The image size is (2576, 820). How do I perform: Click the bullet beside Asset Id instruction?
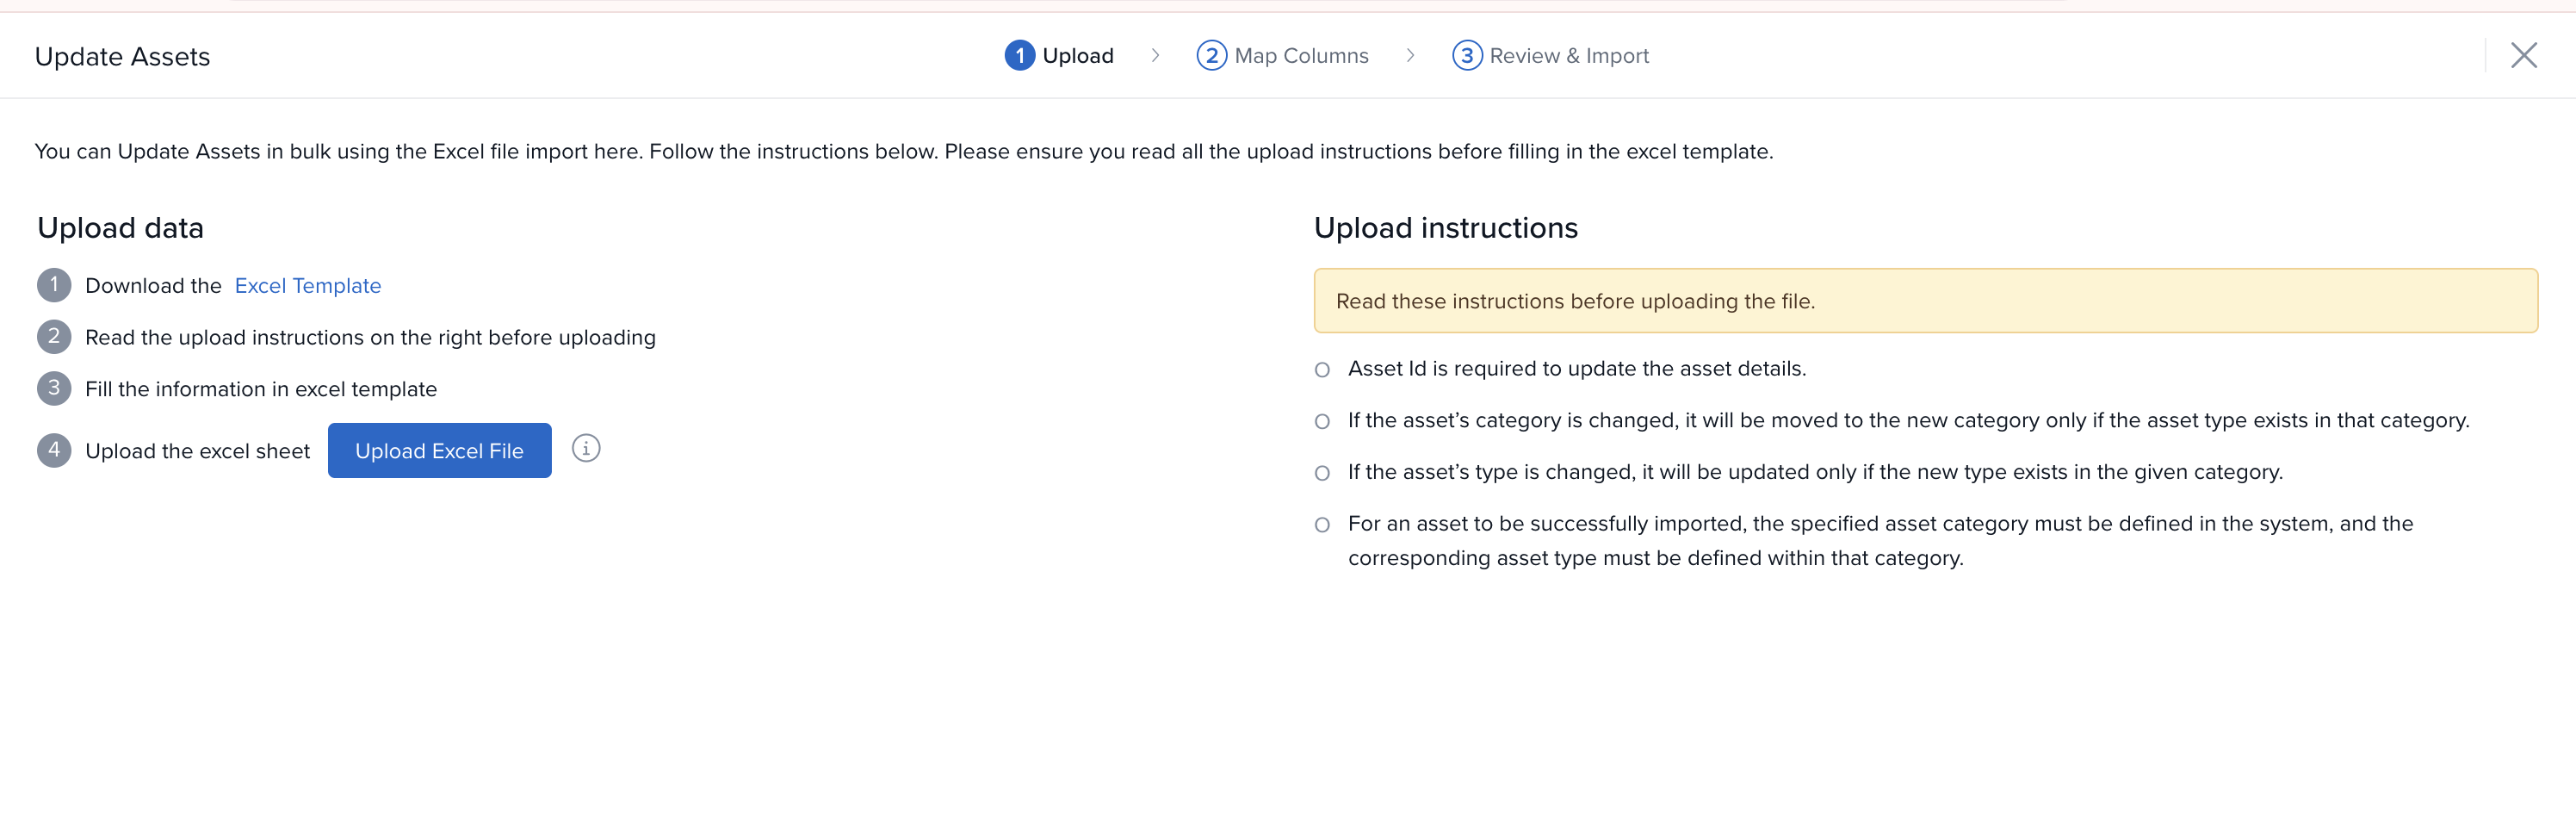click(x=1322, y=370)
